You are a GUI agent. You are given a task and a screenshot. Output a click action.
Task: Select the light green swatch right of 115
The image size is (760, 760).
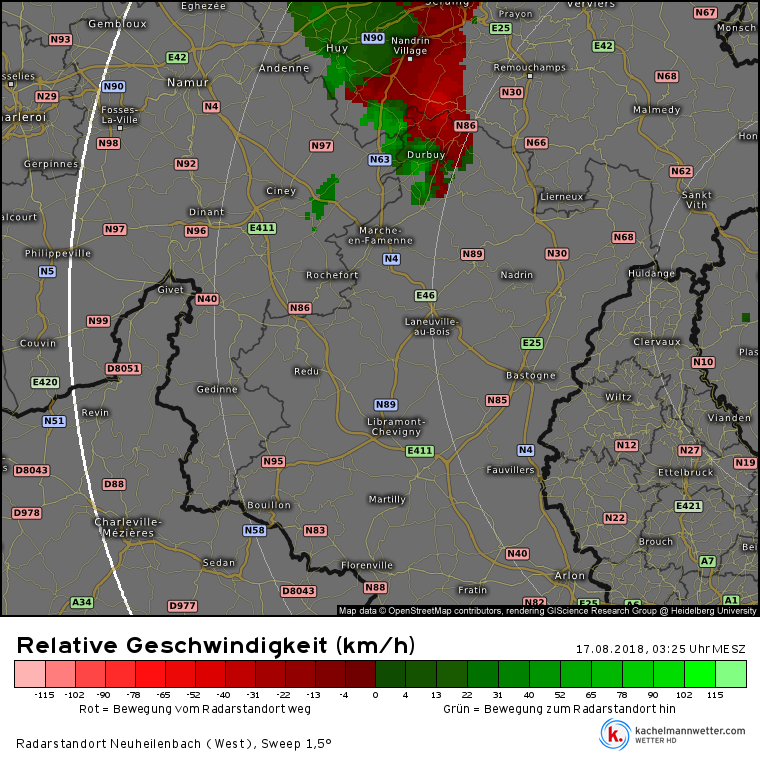[731, 674]
